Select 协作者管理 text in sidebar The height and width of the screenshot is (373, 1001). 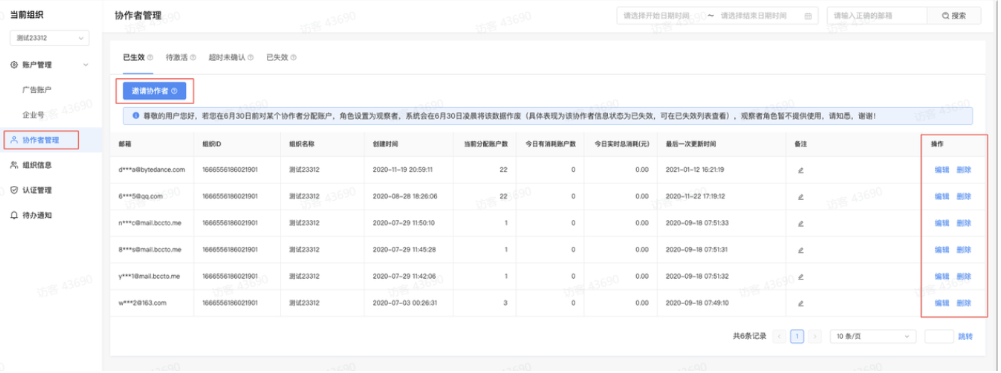coord(41,140)
